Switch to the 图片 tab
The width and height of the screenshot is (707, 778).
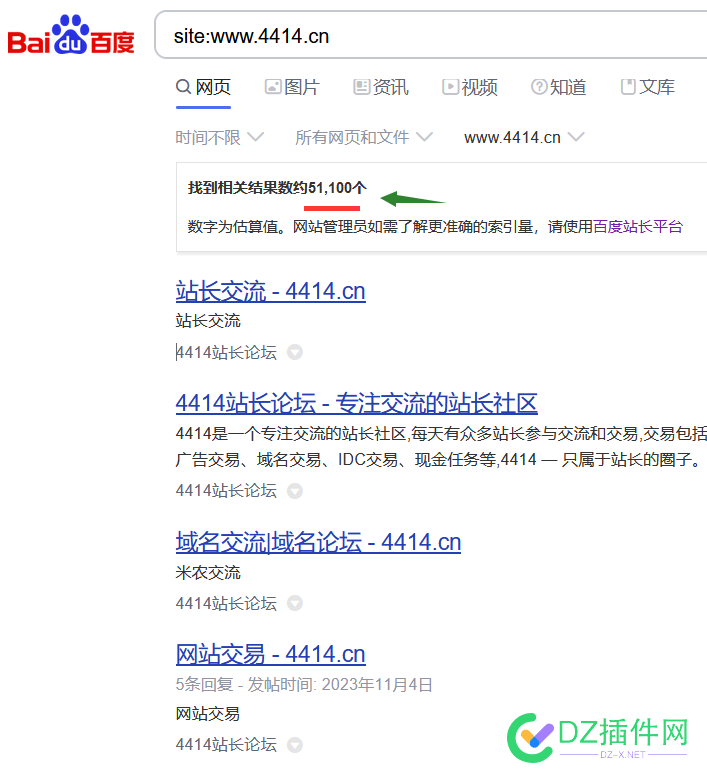pos(292,87)
